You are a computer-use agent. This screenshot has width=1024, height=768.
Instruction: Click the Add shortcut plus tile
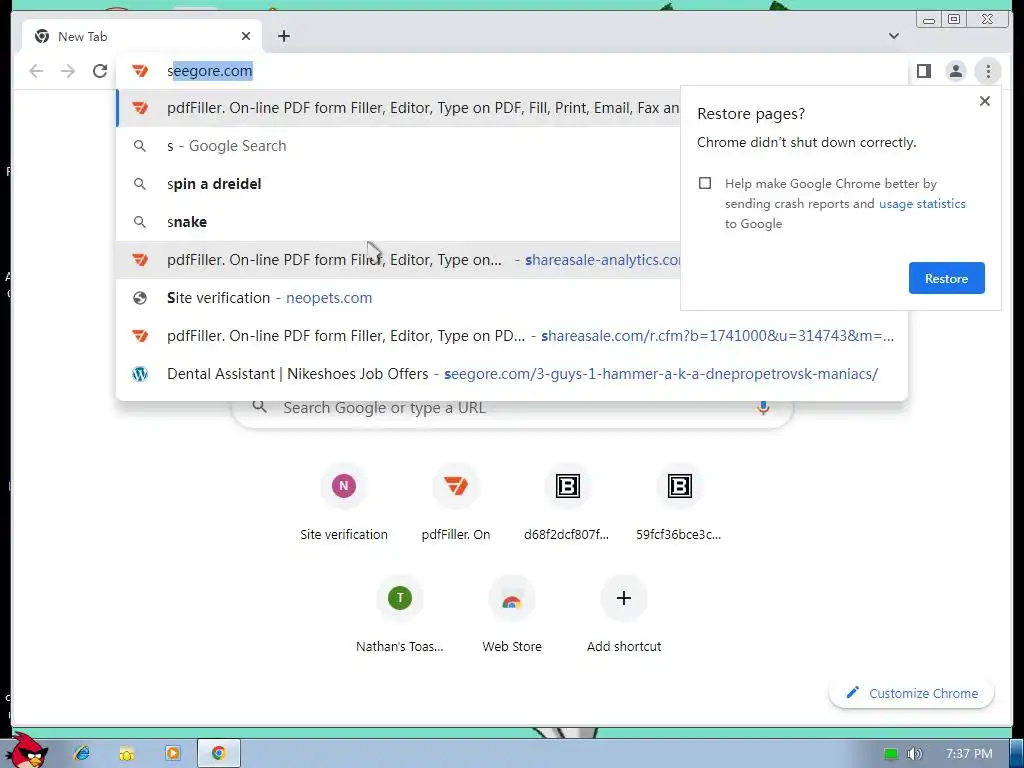point(624,615)
